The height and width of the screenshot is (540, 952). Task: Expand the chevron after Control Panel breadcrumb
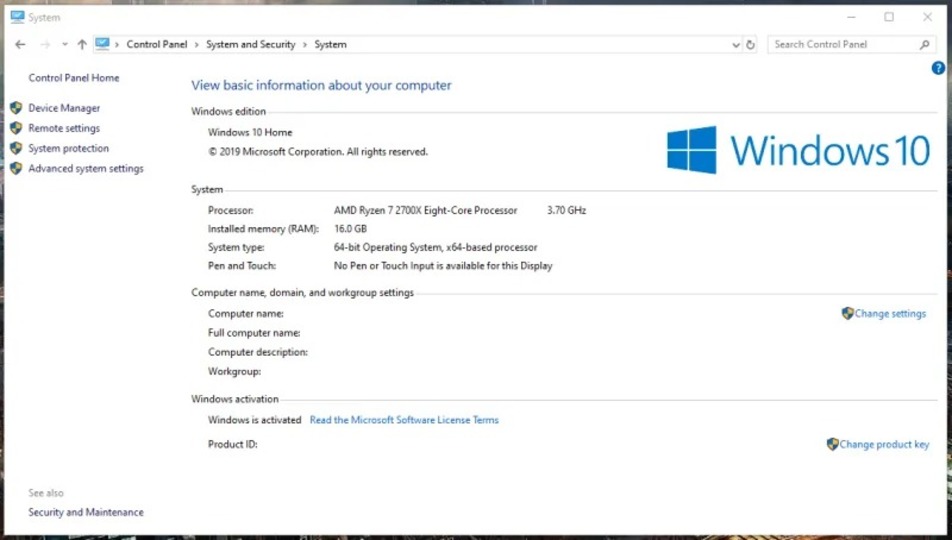pos(196,44)
